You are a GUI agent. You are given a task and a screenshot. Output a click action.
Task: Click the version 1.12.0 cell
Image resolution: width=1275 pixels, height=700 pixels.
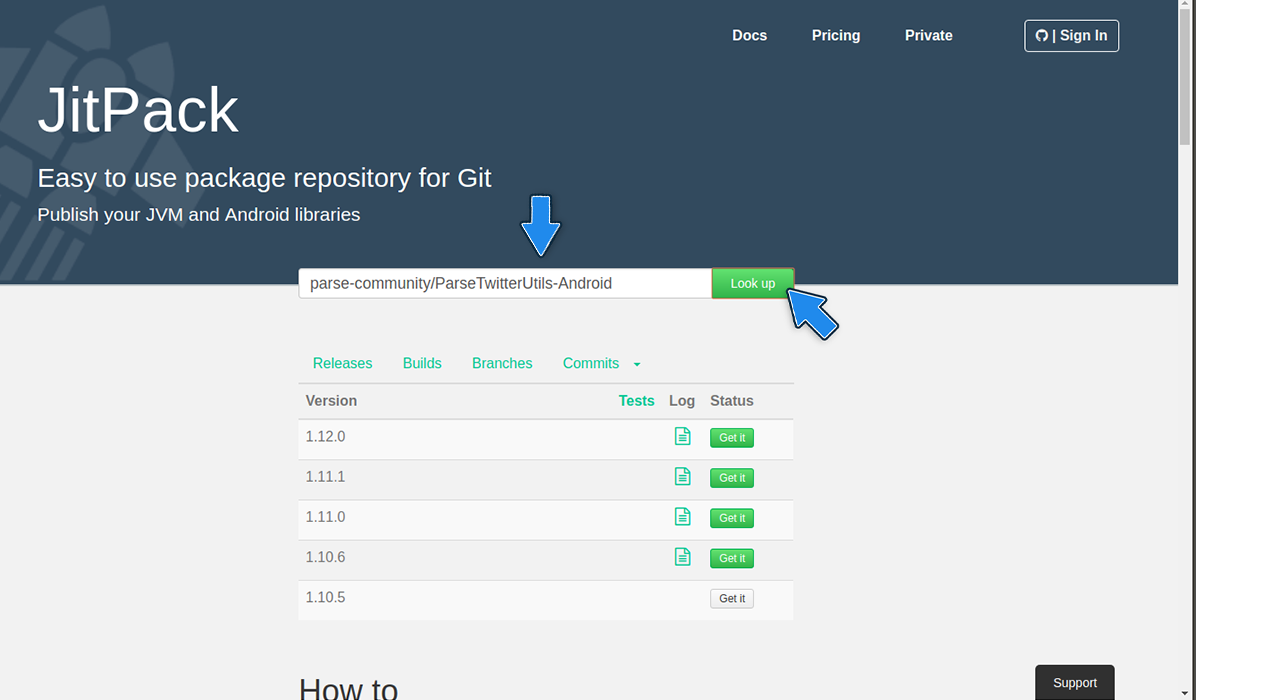pos(325,437)
